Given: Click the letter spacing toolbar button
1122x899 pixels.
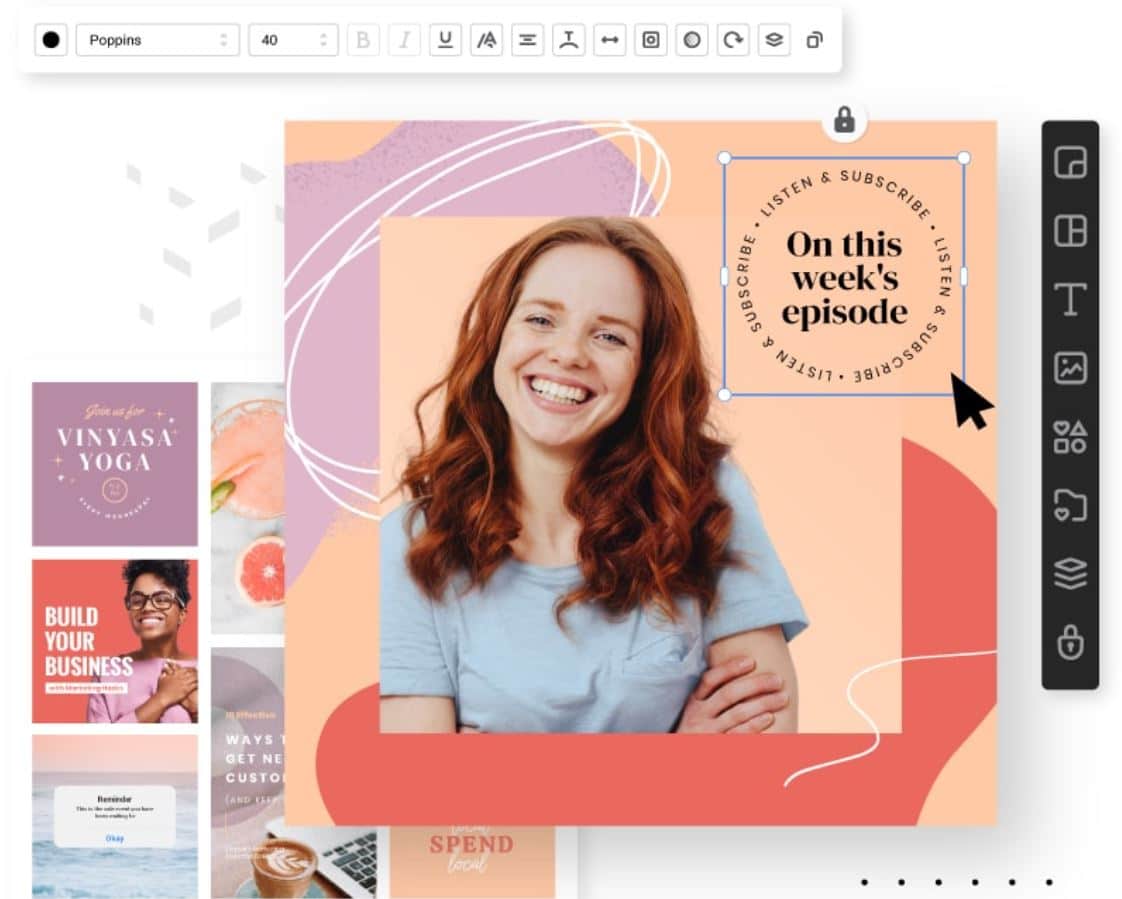Looking at the screenshot, I should (x=609, y=40).
